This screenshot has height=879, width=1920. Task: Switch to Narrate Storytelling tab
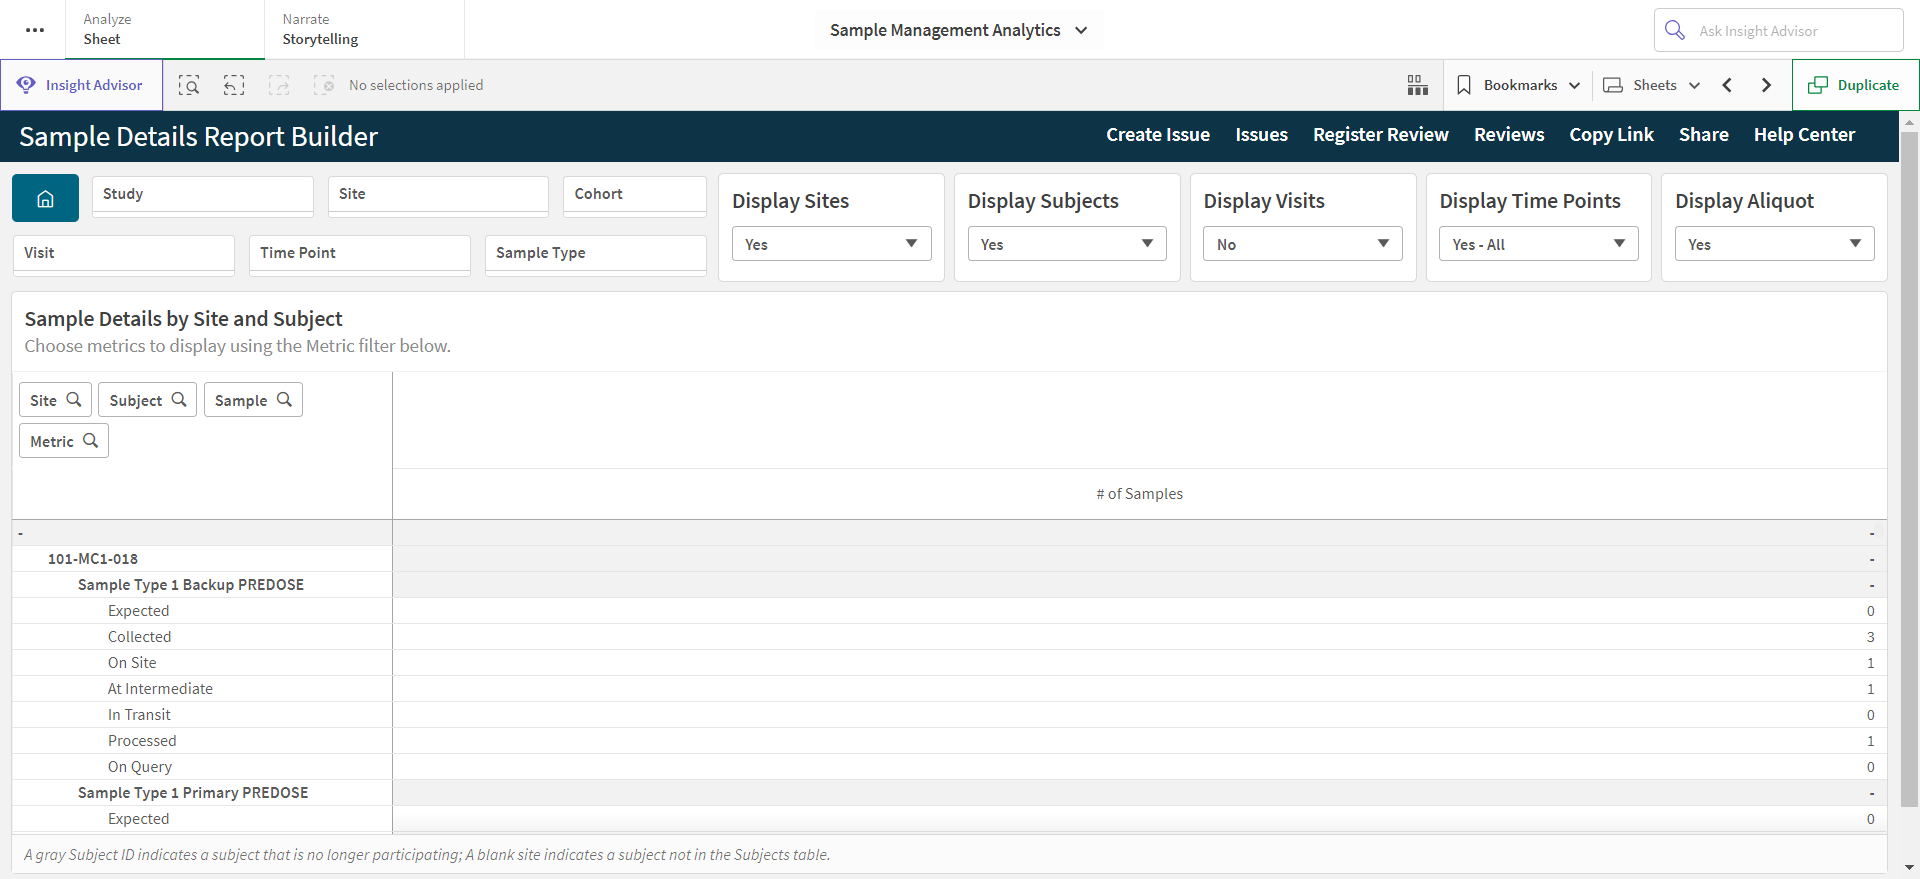tap(364, 29)
